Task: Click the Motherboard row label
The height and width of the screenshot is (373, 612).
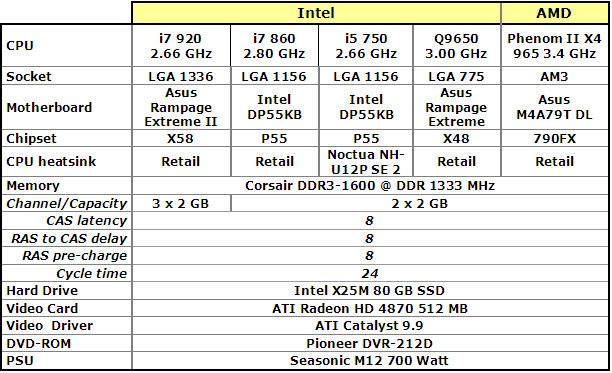Action: [x=49, y=107]
